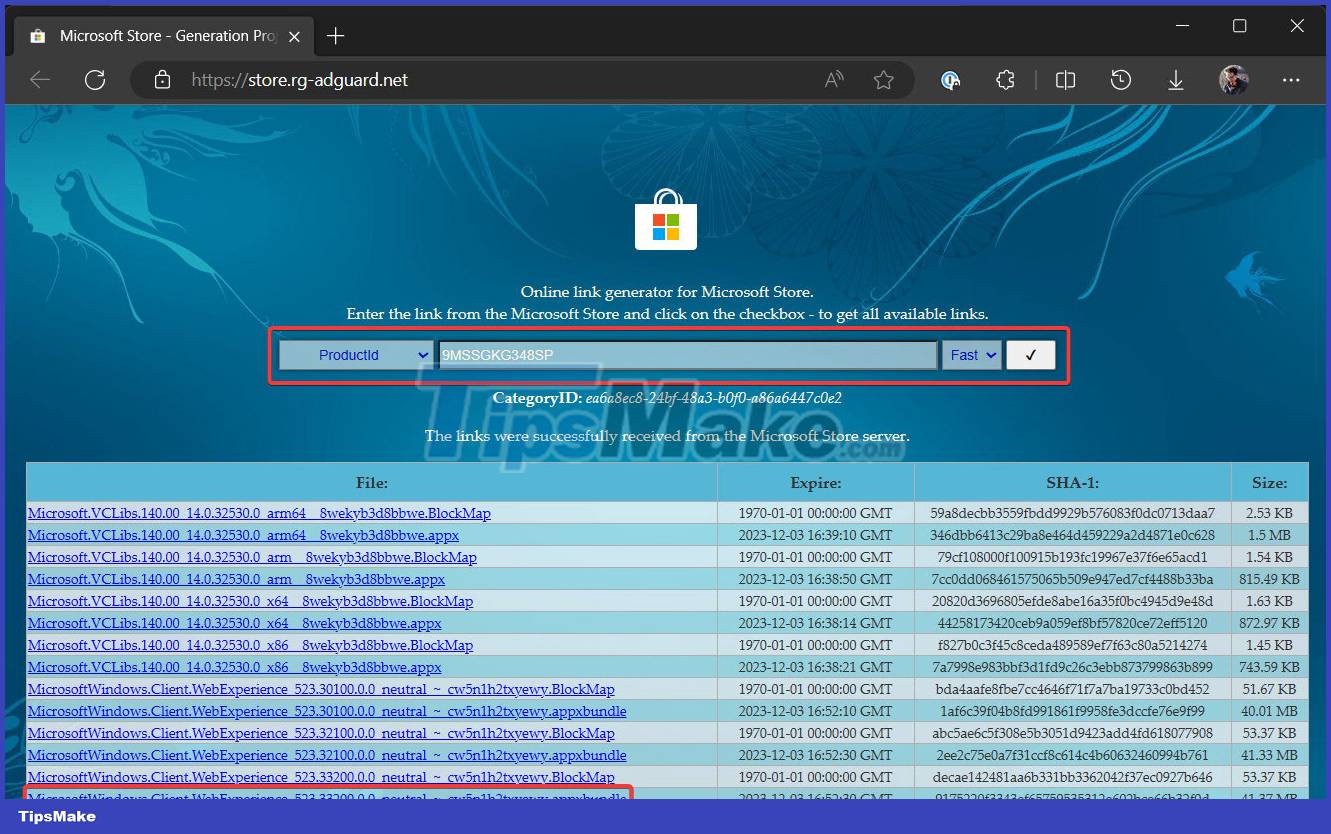Add this page to favorites

(x=884, y=80)
